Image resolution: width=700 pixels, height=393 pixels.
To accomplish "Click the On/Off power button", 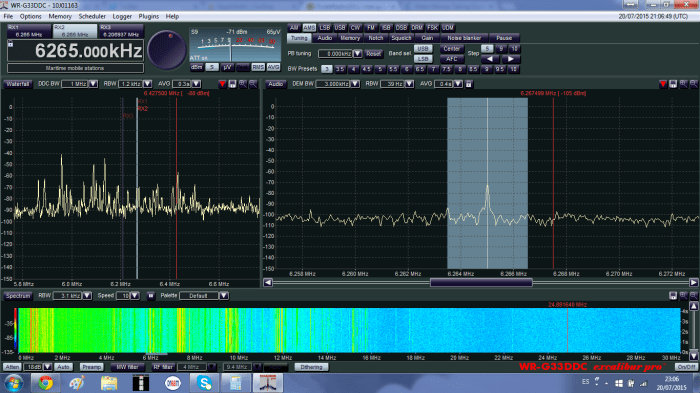I will coord(686,367).
